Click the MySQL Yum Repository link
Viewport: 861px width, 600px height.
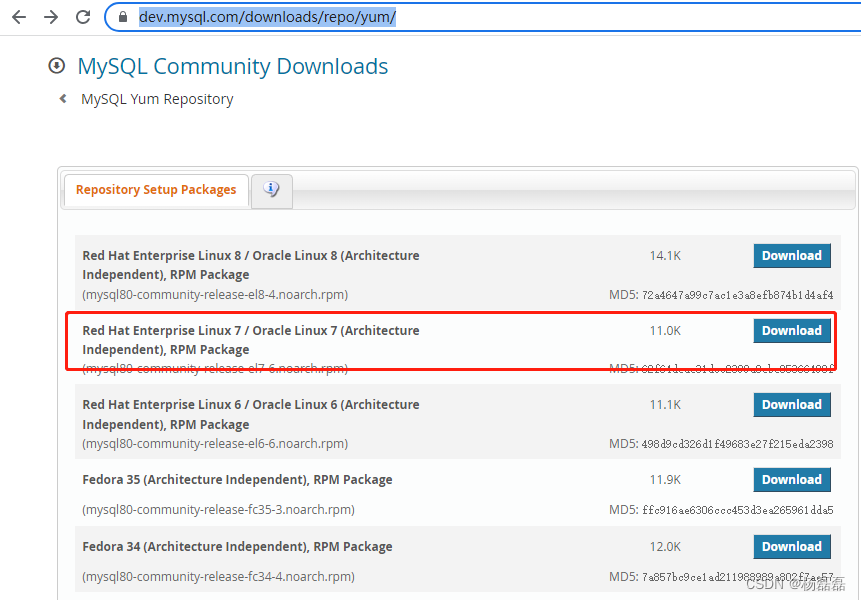point(156,99)
